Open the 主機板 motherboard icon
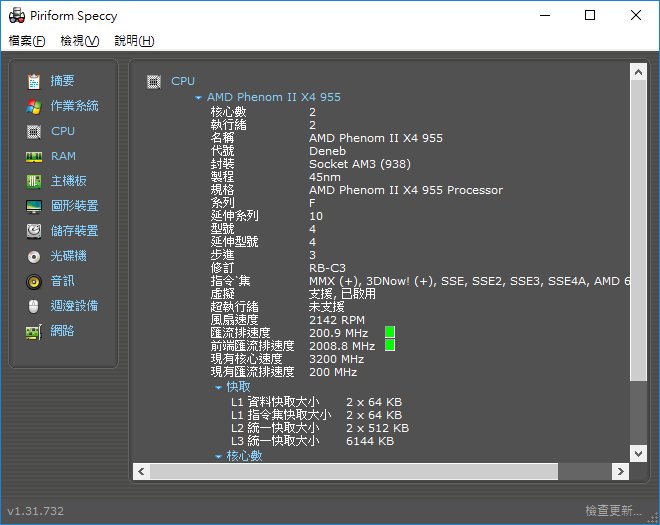The width and height of the screenshot is (660, 525). pyautogui.click(x=34, y=181)
